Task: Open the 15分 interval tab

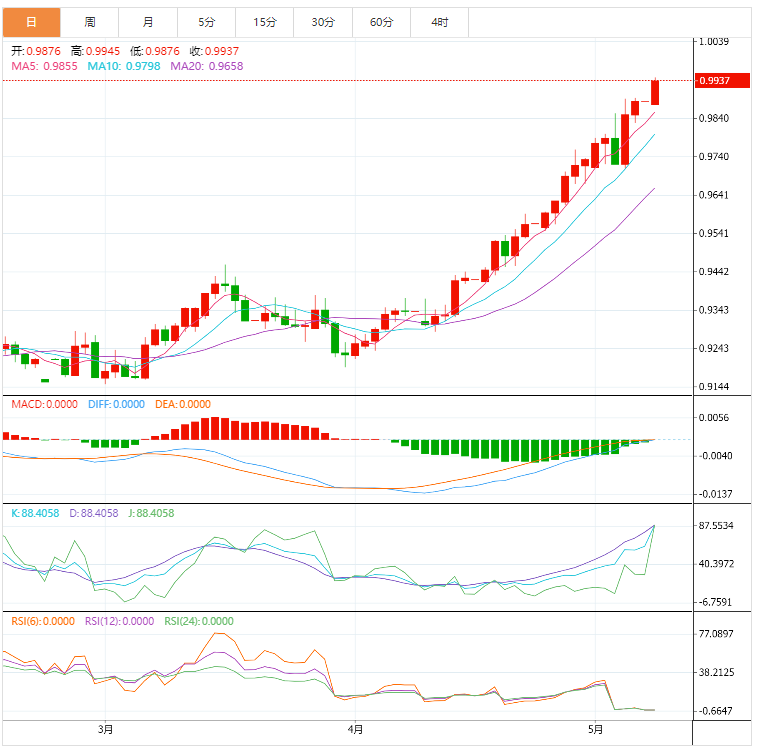Action: 264,21
